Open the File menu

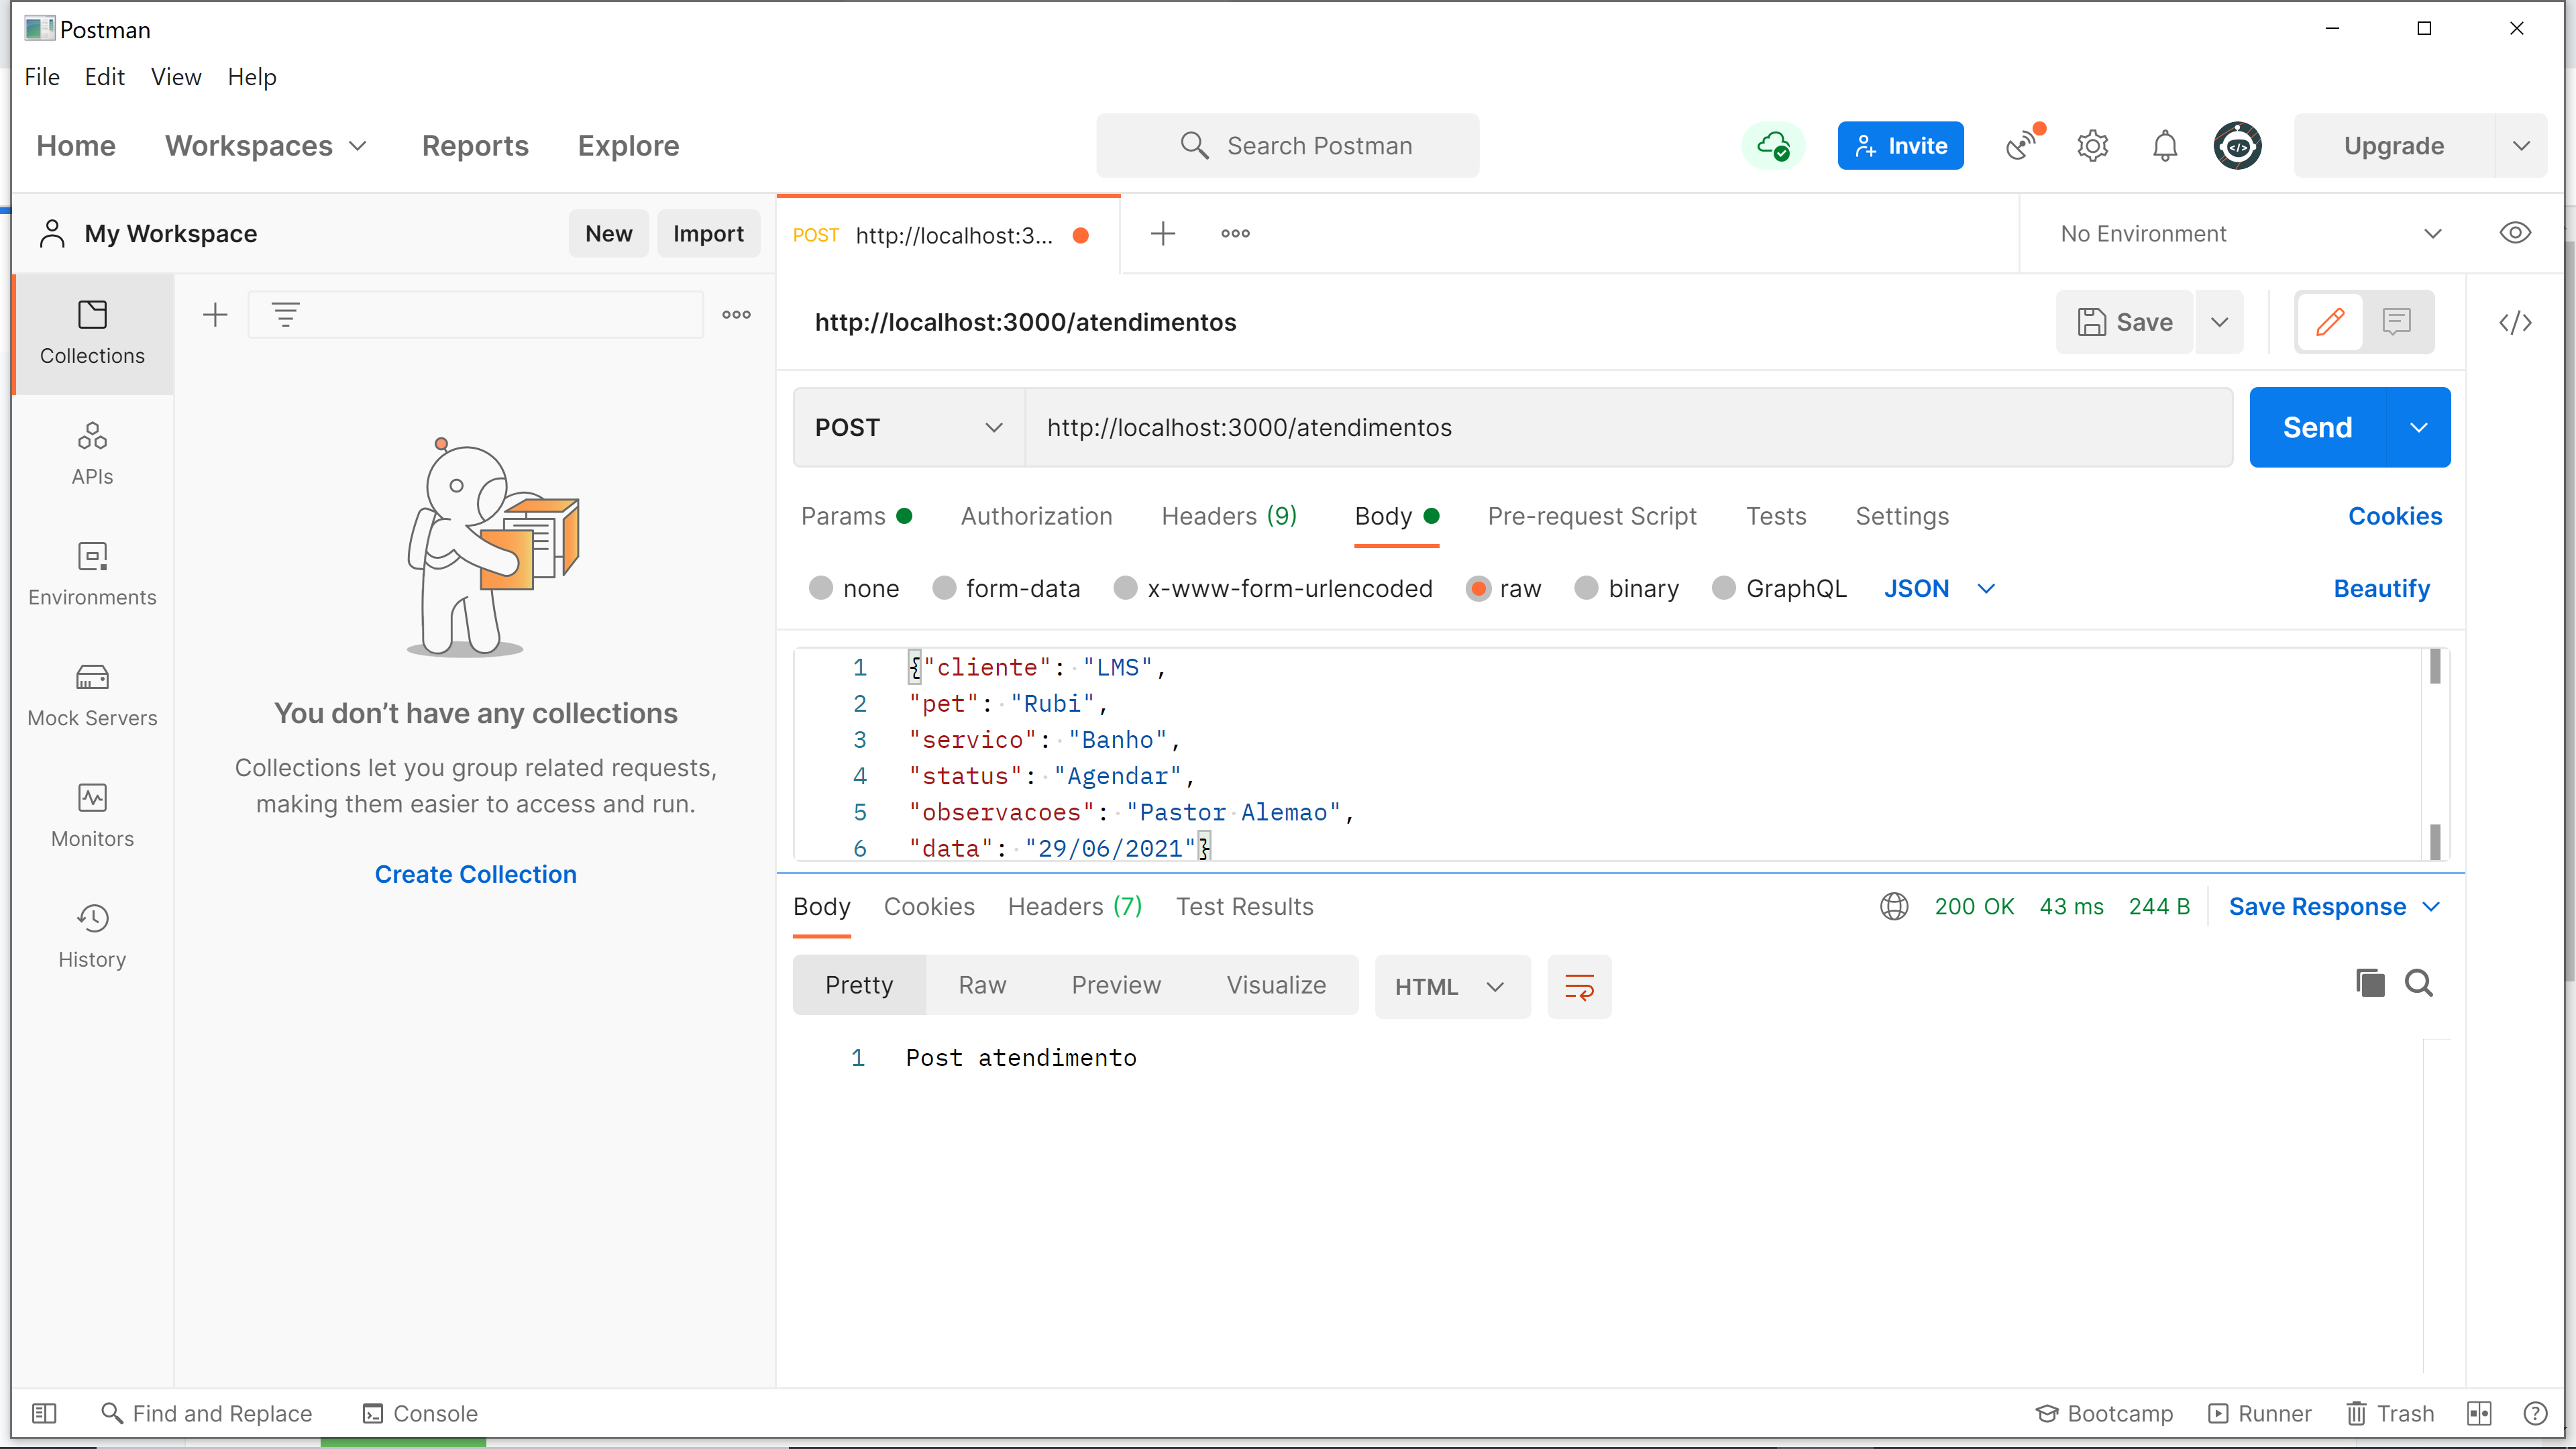click(x=42, y=77)
